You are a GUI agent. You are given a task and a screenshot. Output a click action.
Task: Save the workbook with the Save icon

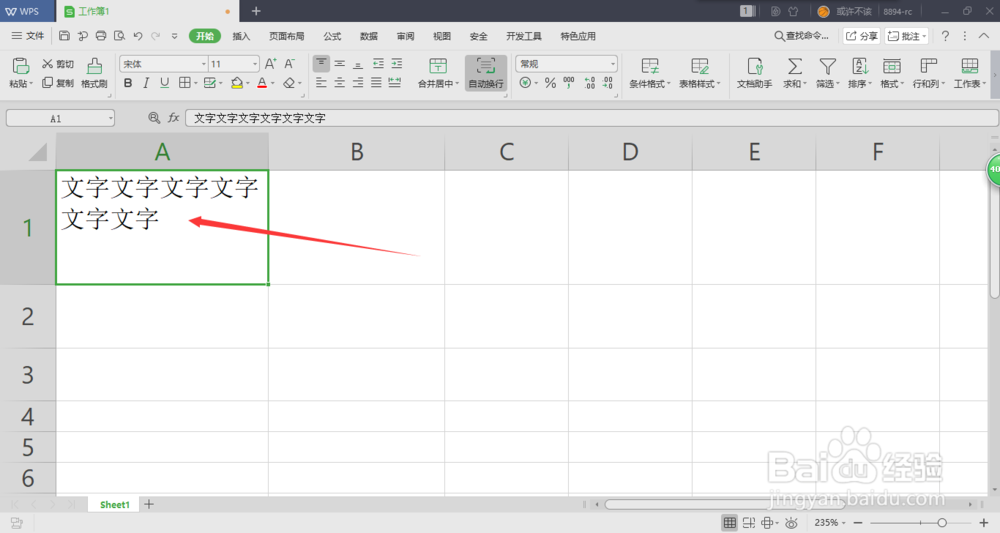coord(64,36)
